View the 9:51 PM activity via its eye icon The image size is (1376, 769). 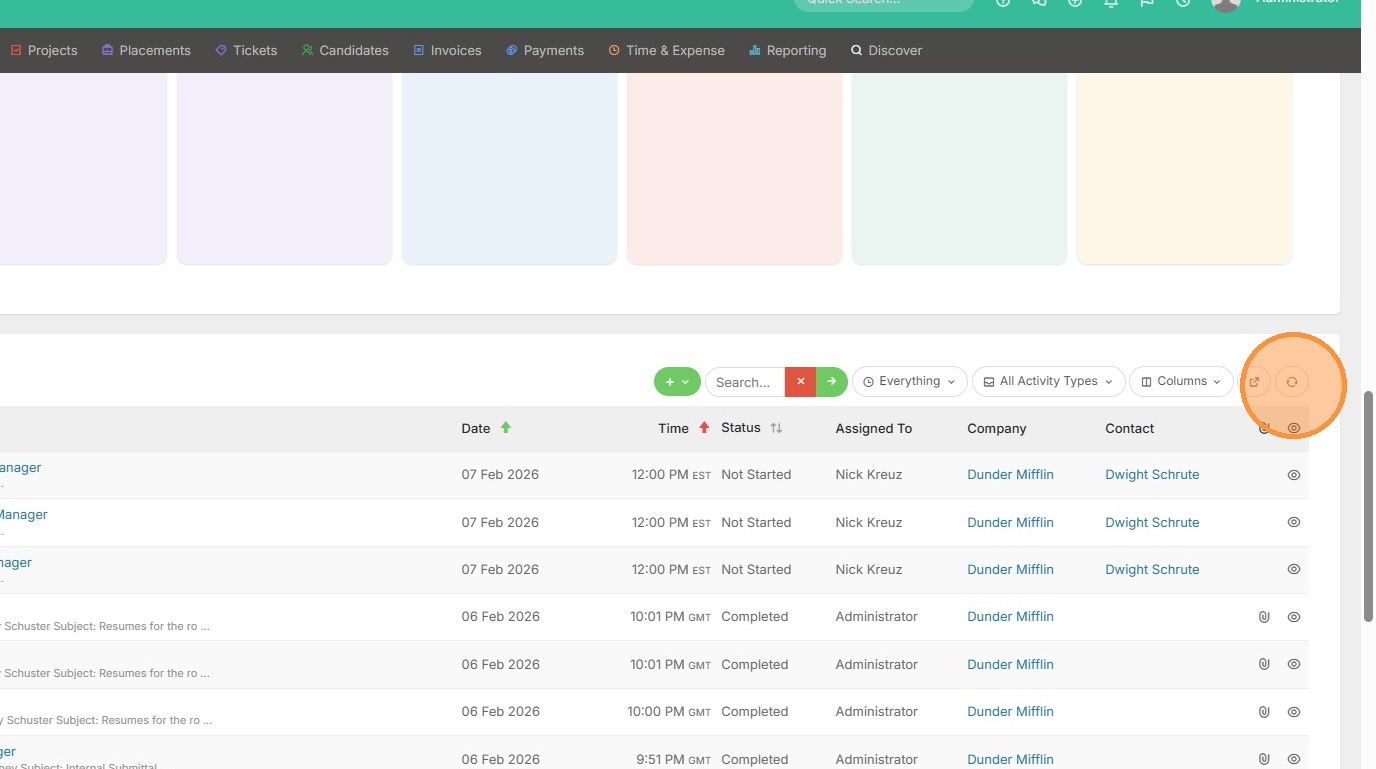coord(1294,759)
